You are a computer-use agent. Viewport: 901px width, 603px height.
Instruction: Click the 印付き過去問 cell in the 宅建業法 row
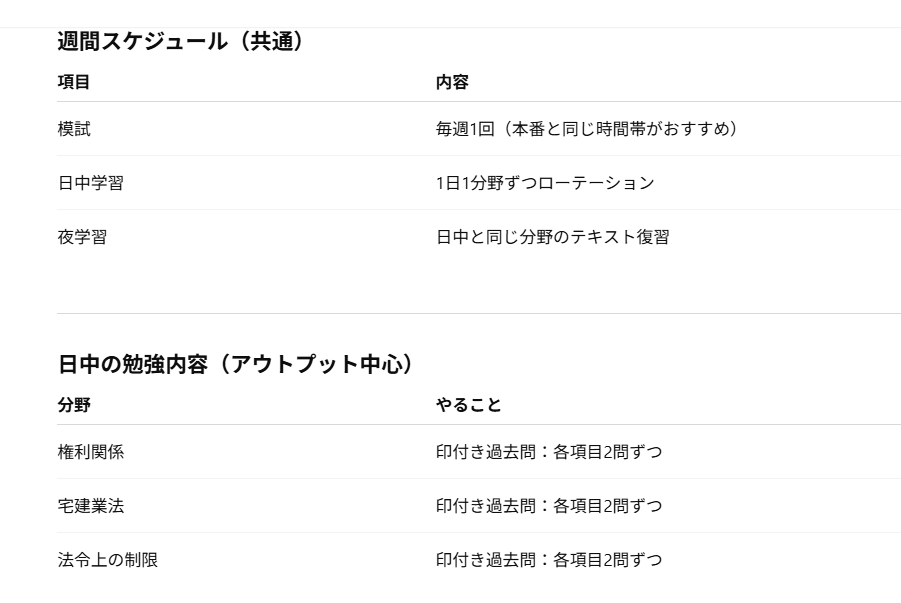[548, 506]
